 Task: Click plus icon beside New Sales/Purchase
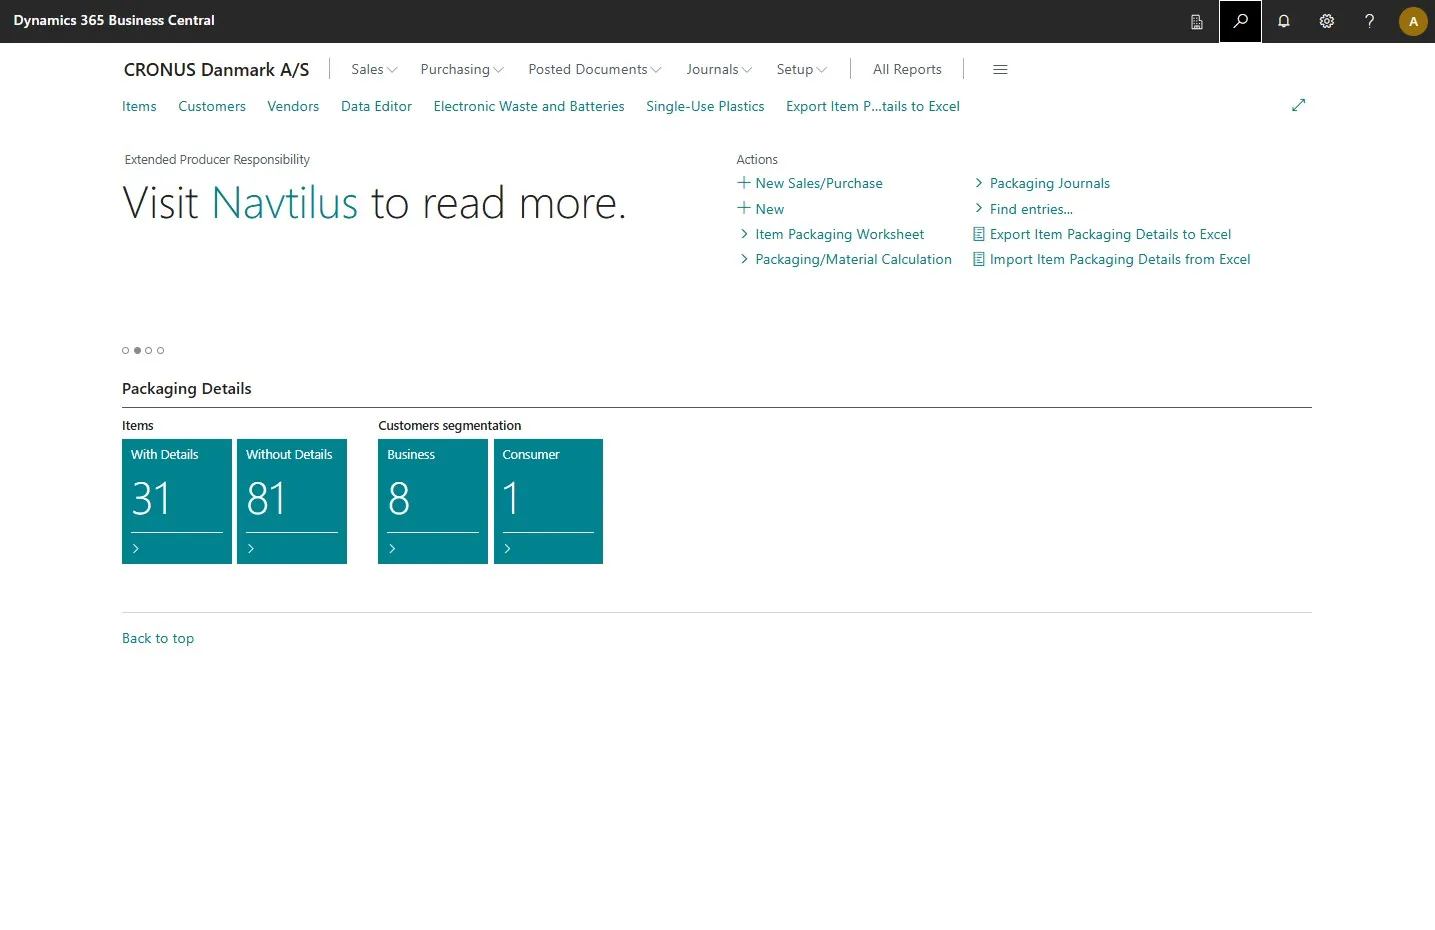(x=744, y=183)
